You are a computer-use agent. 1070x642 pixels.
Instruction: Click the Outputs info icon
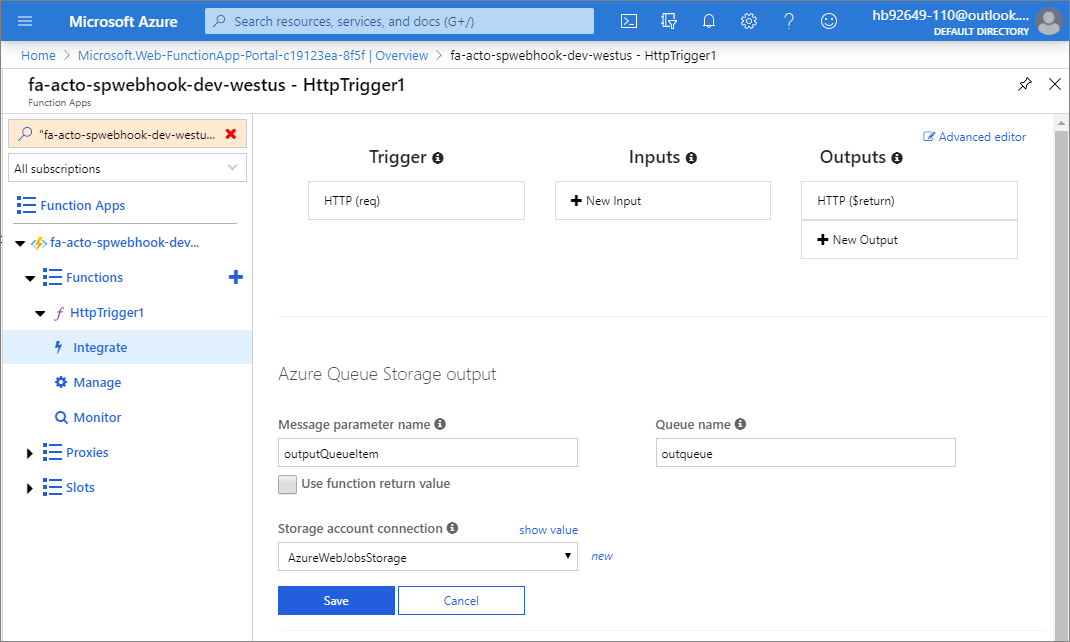coord(897,158)
